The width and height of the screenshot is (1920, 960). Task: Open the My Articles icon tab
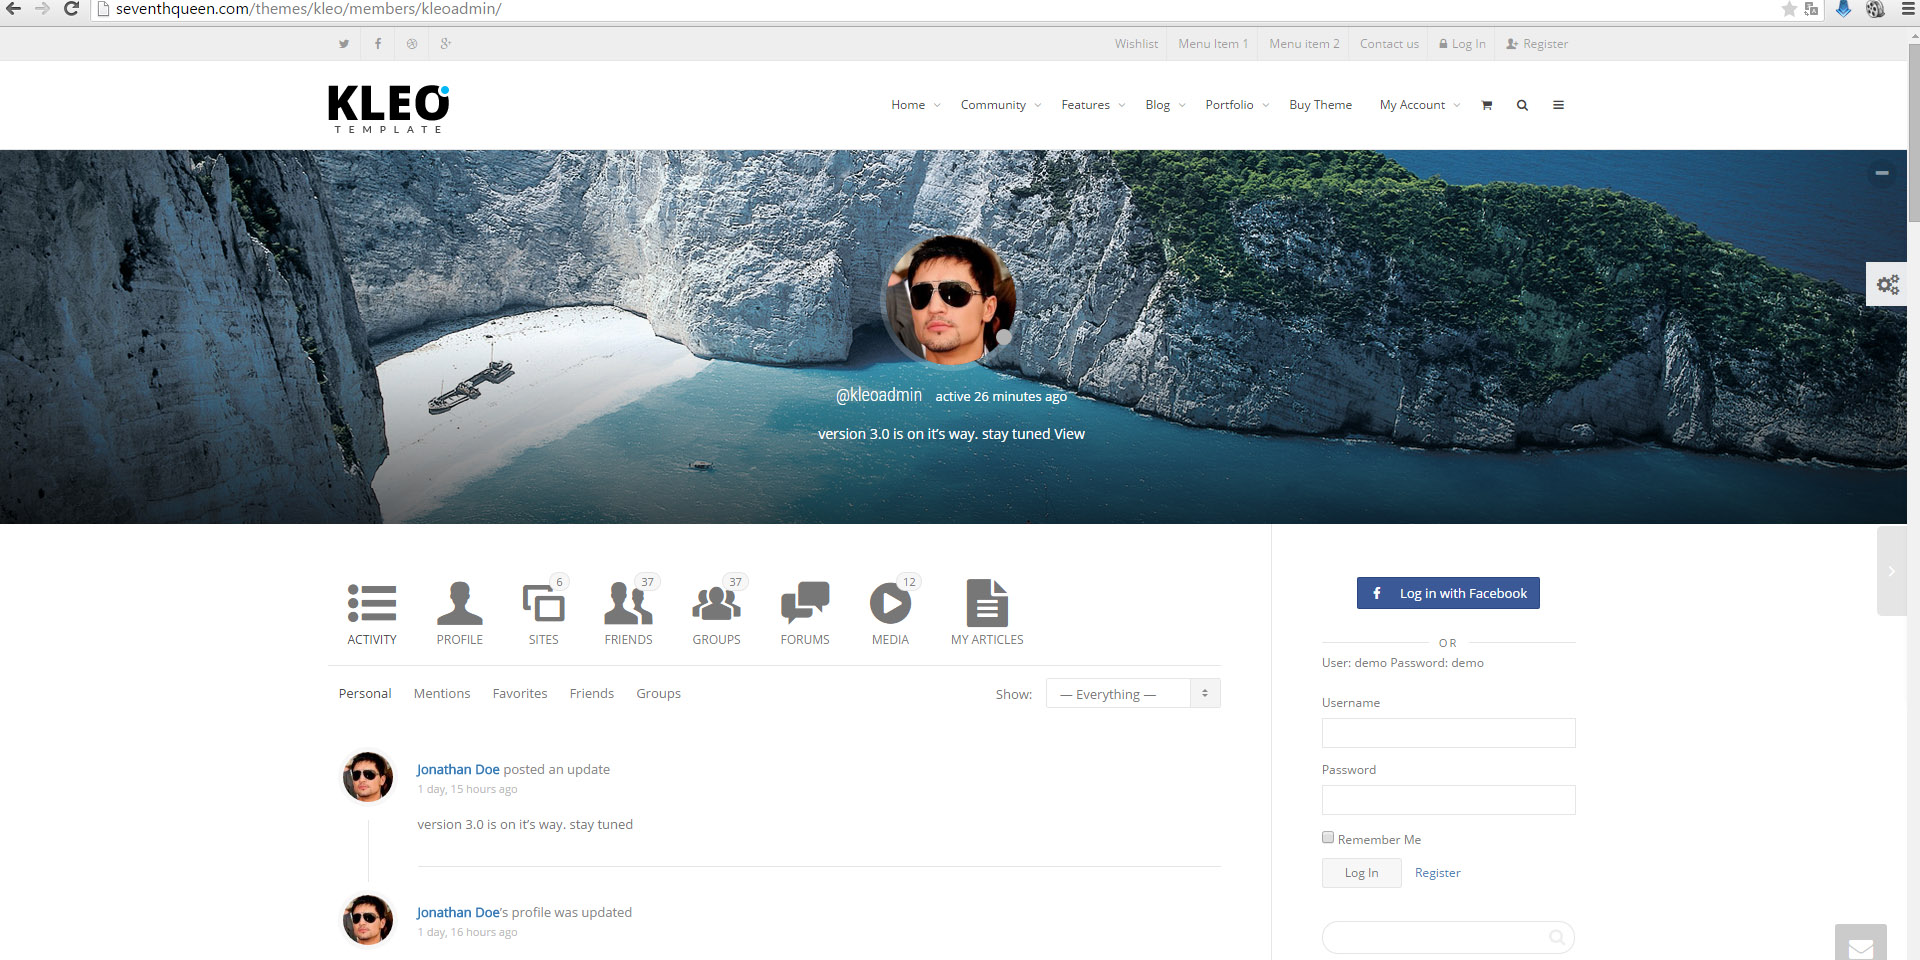987,613
